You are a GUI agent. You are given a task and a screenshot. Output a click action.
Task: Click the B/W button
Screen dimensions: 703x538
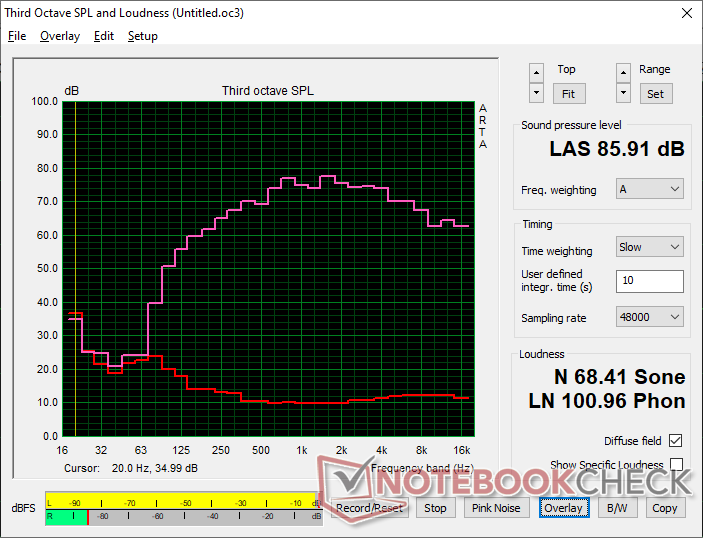pyautogui.click(x=617, y=508)
